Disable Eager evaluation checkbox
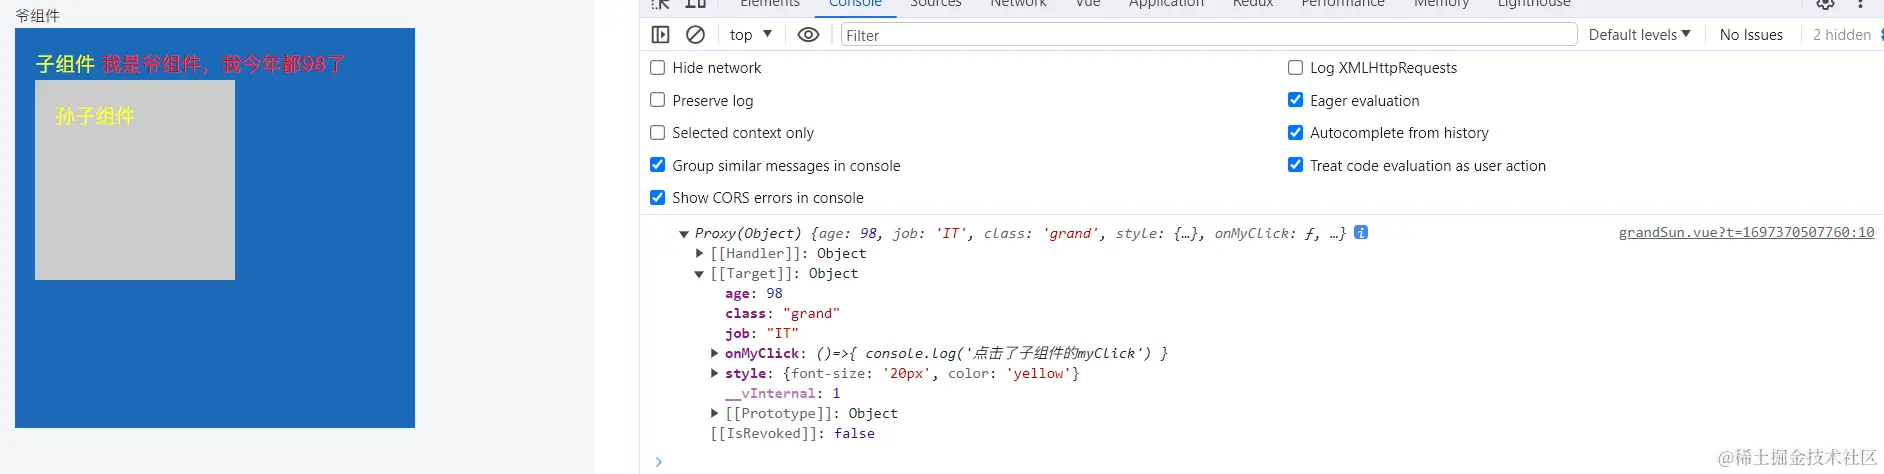 pos(1295,100)
